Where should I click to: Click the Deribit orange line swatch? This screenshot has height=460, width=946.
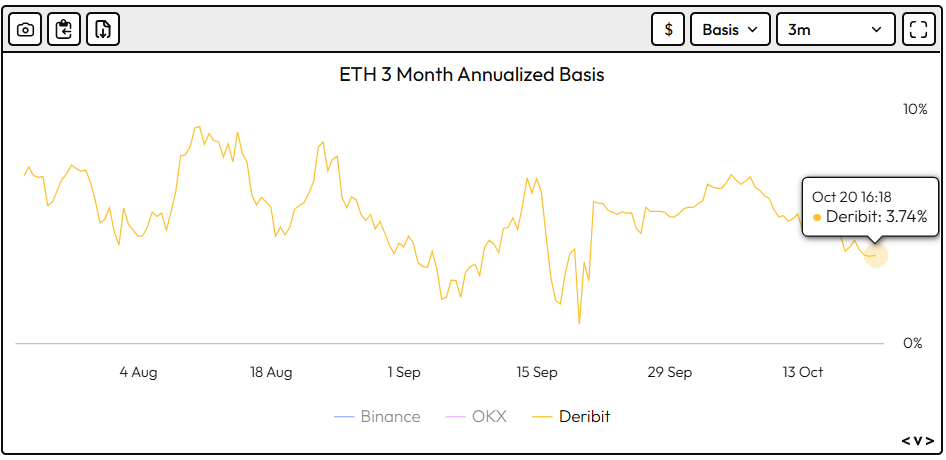[x=541, y=416]
